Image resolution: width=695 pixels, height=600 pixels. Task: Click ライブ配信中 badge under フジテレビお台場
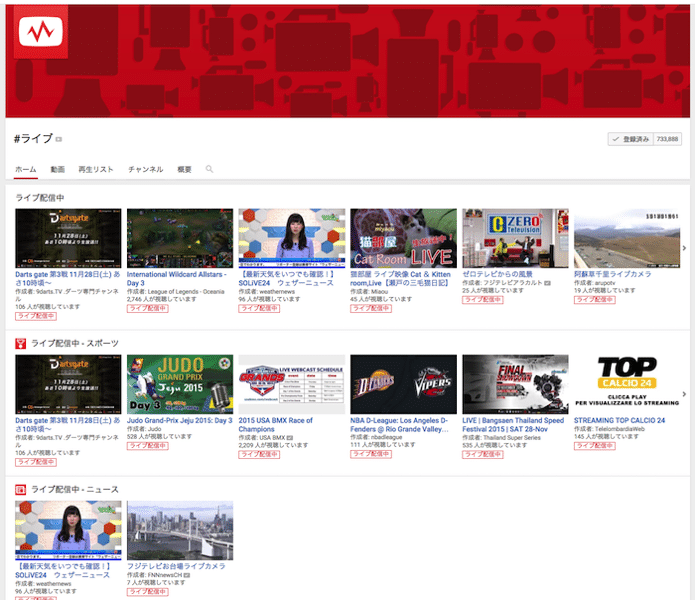148,592
